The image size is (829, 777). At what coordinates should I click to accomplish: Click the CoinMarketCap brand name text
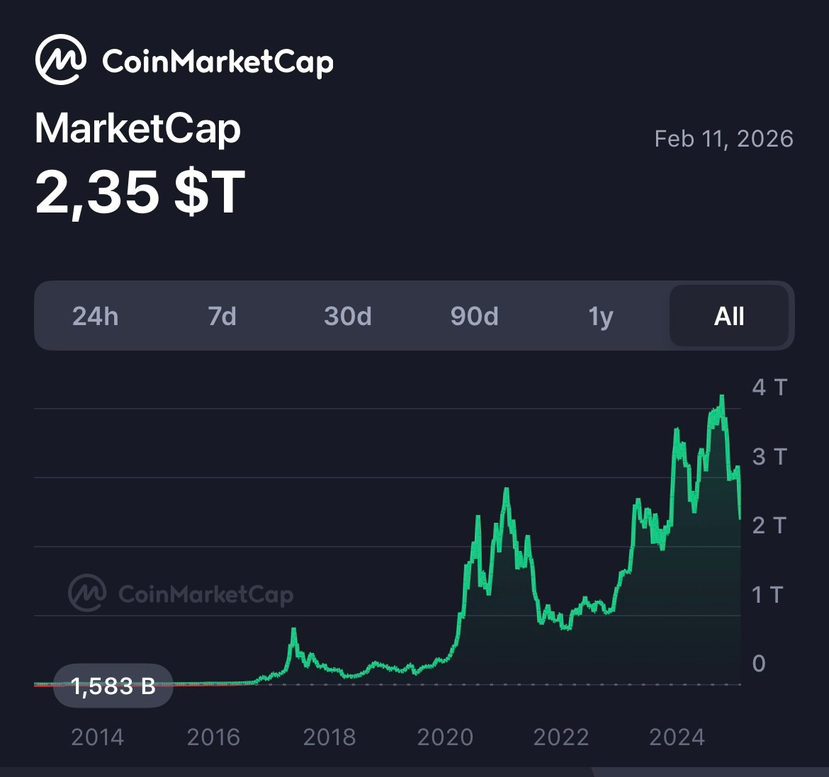point(218,62)
